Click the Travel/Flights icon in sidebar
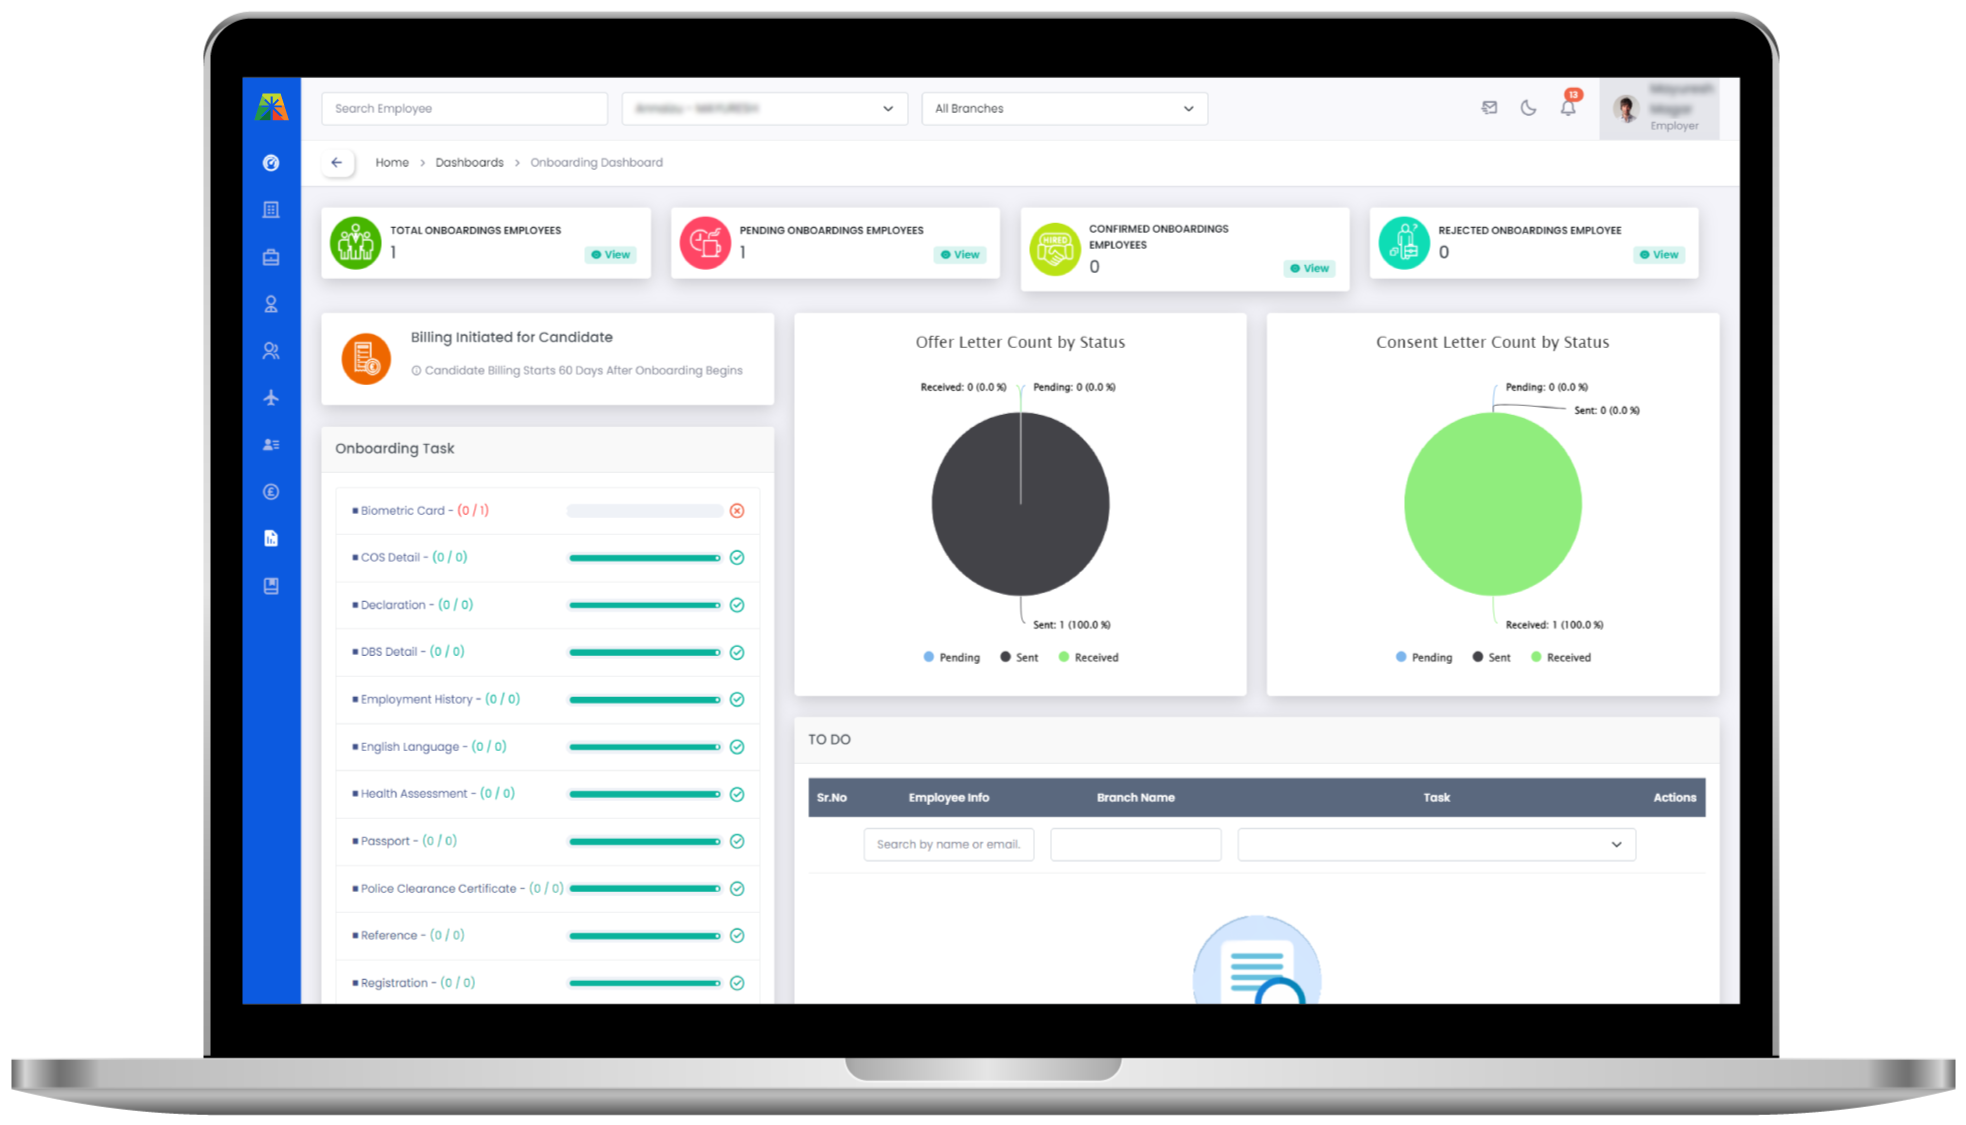 pyautogui.click(x=271, y=397)
